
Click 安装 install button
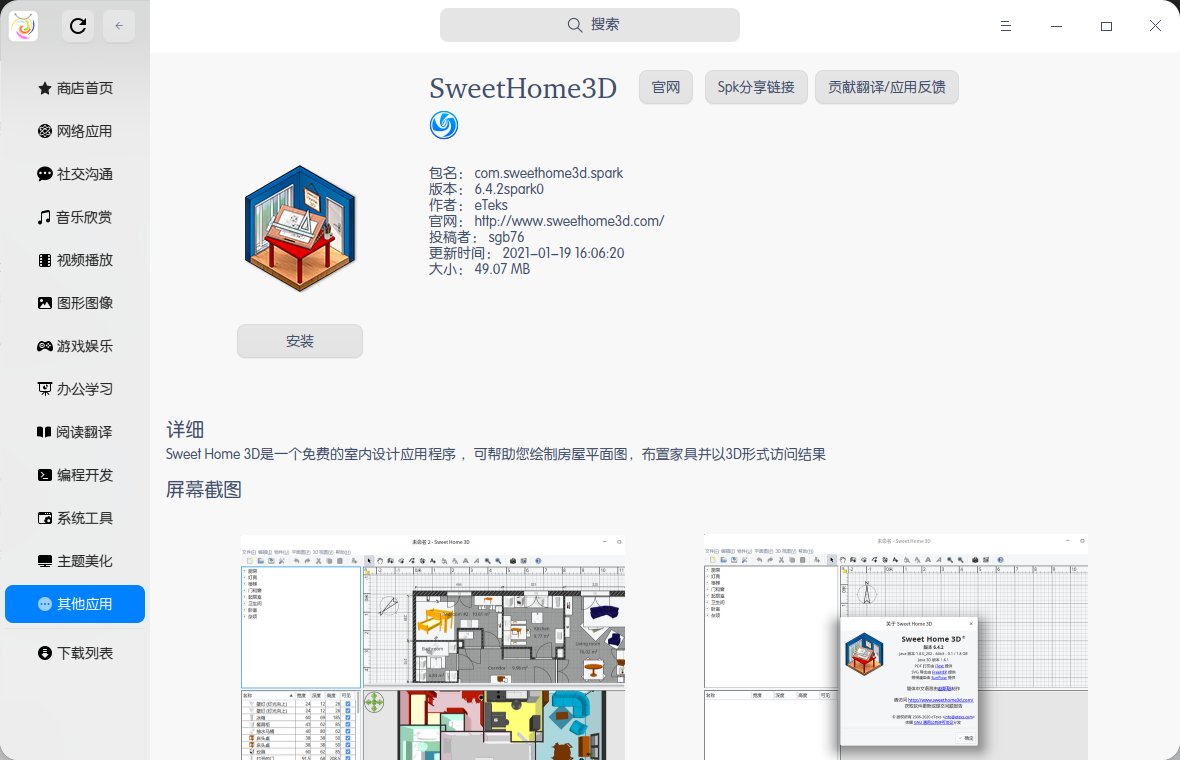300,342
